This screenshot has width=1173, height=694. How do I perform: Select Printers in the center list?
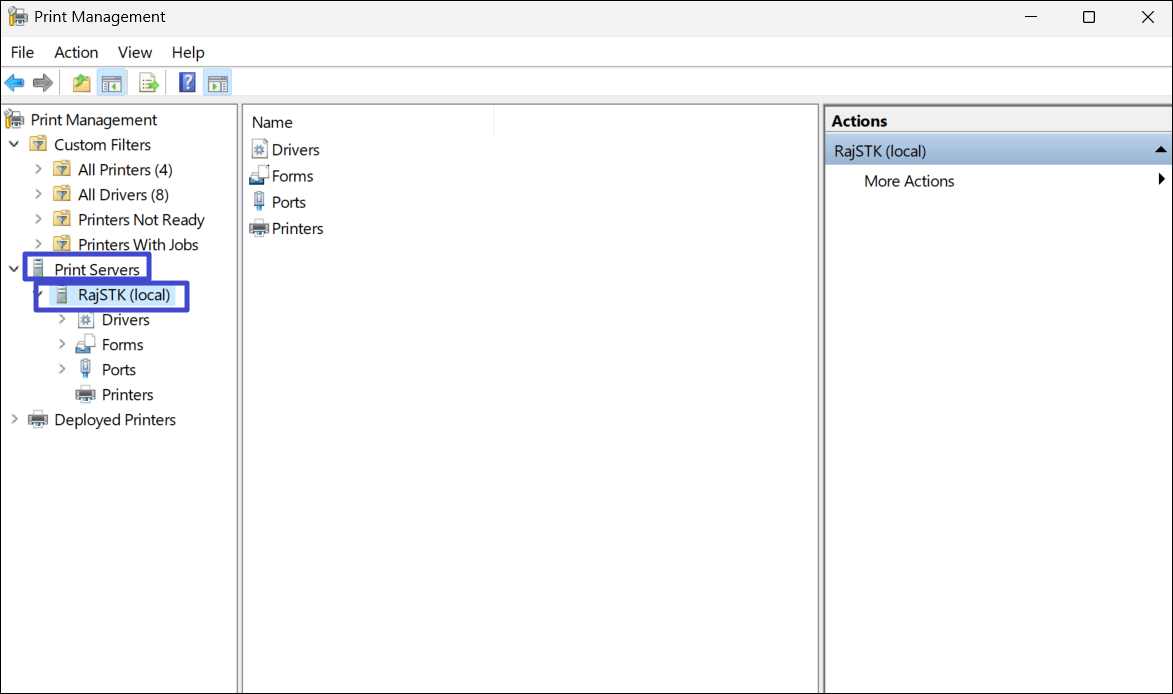pos(297,228)
